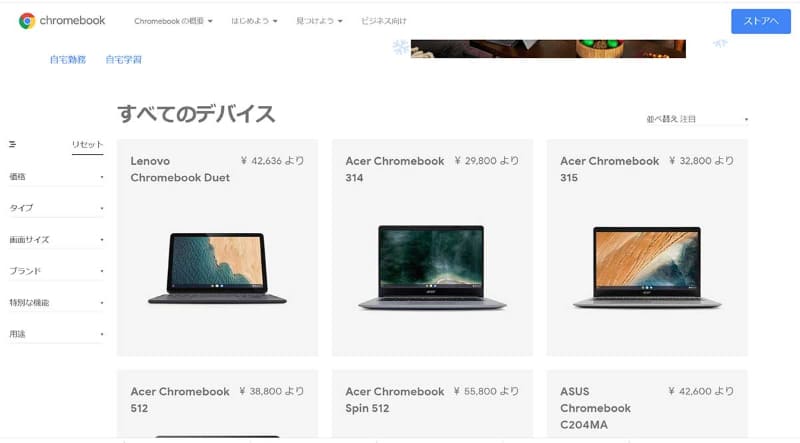Go to the ビジネス向け page
This screenshot has width=800, height=443.
click(x=384, y=21)
